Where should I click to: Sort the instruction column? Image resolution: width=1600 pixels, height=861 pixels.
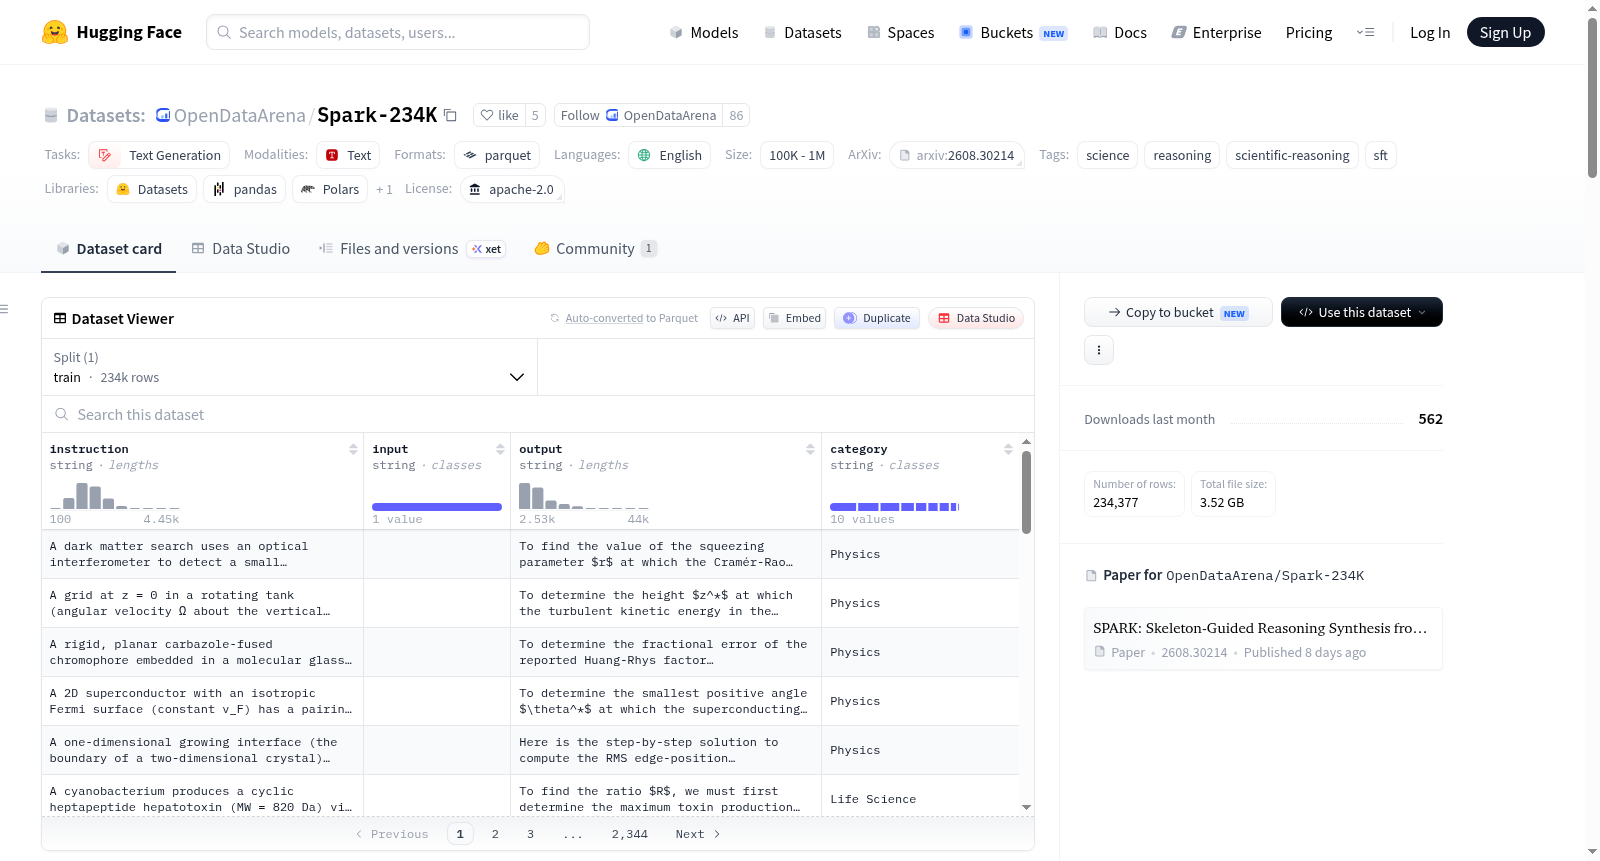coord(353,449)
